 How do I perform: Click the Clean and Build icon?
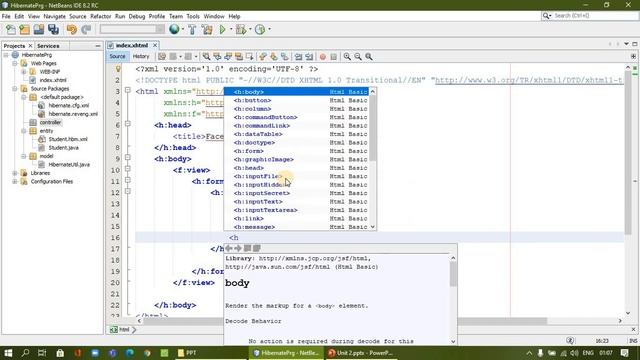[x=207, y=29]
